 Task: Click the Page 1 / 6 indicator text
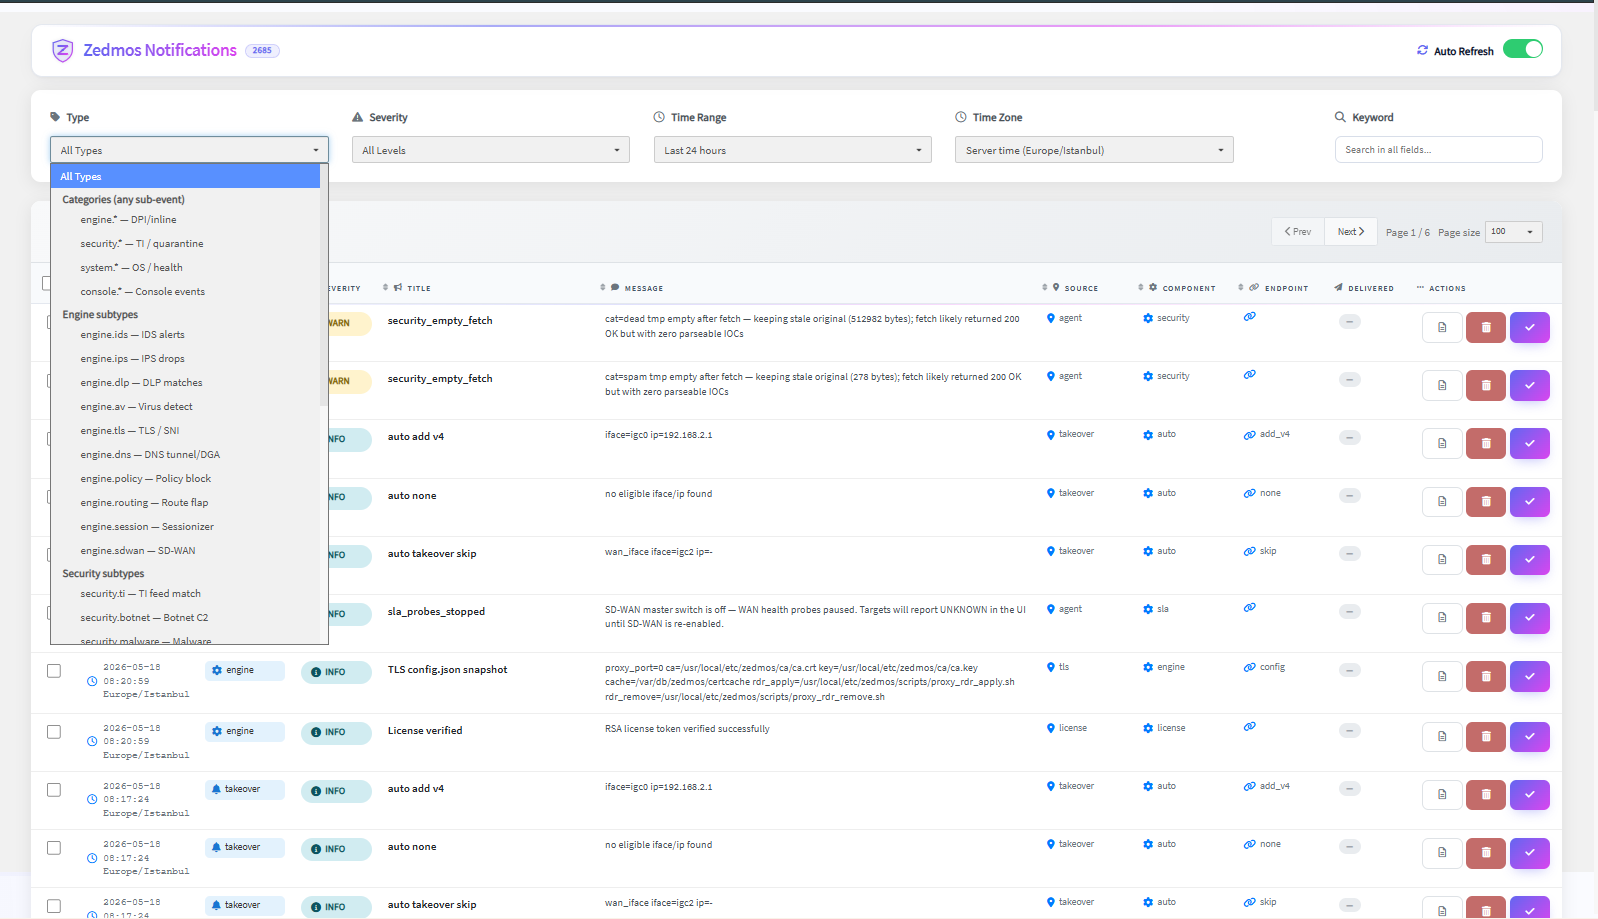click(1408, 233)
